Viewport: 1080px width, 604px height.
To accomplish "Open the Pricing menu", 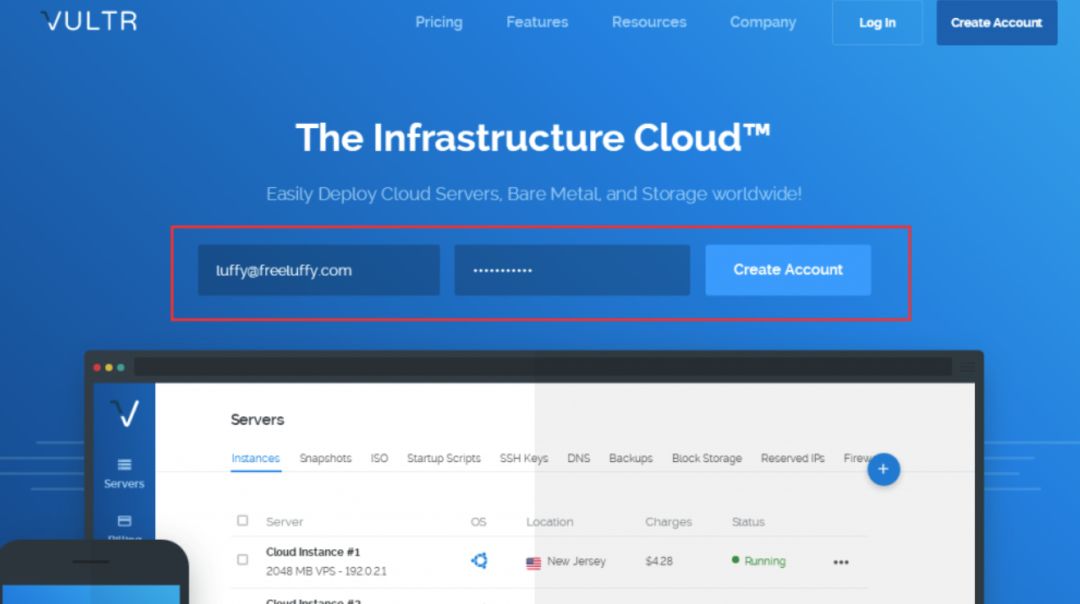I will pos(439,22).
